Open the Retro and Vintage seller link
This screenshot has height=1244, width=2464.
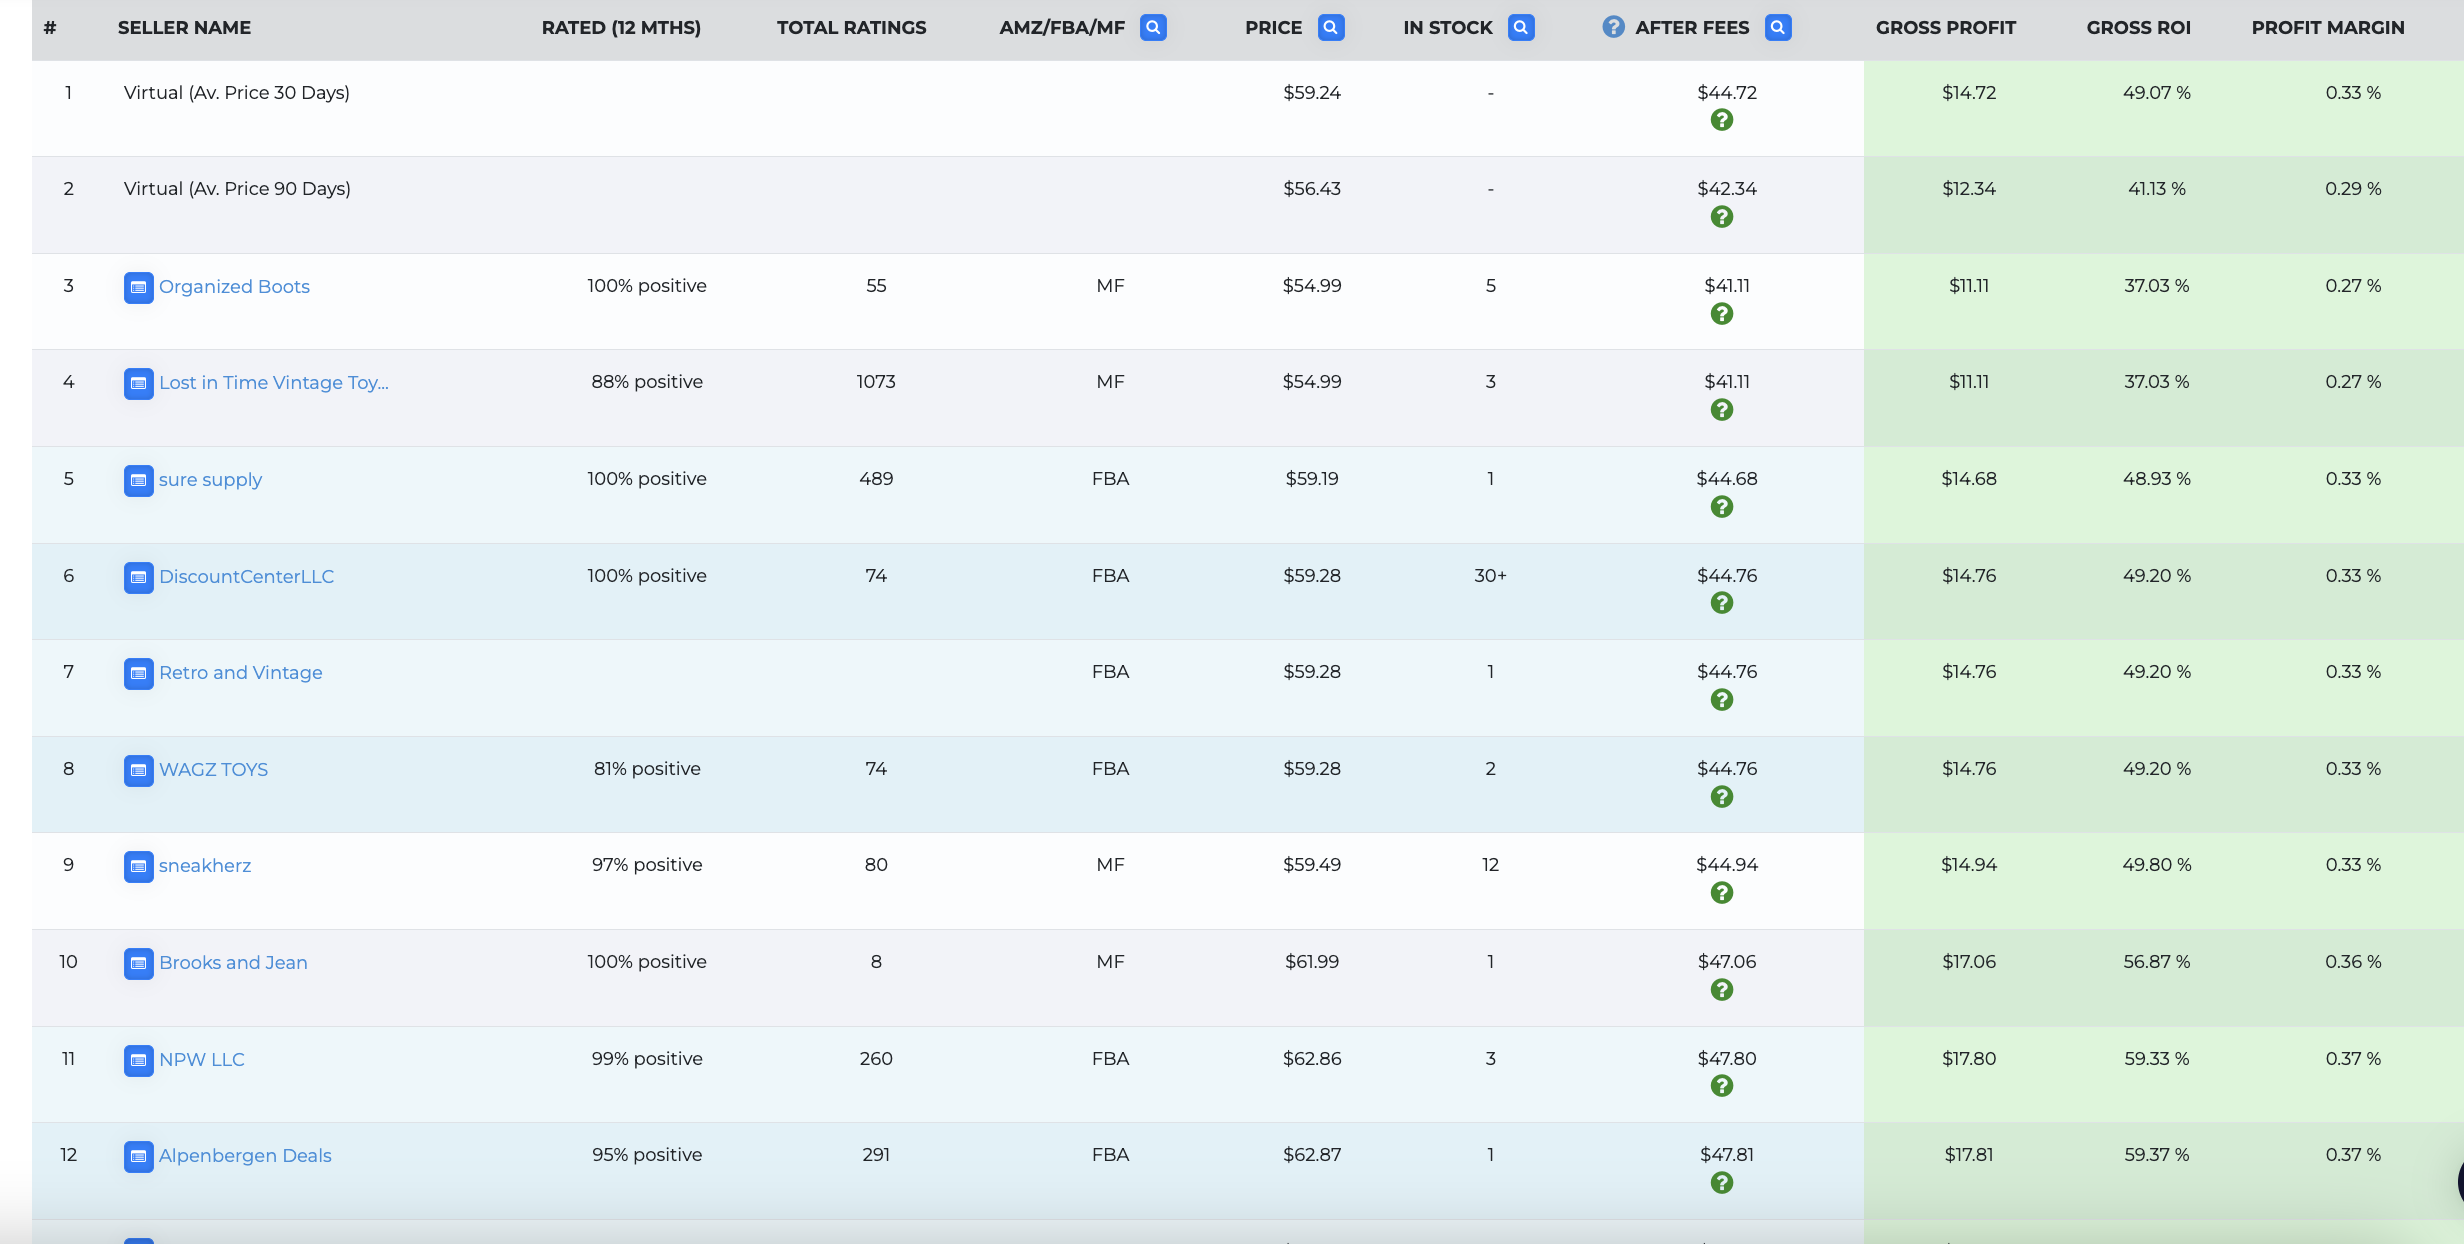pos(241,673)
